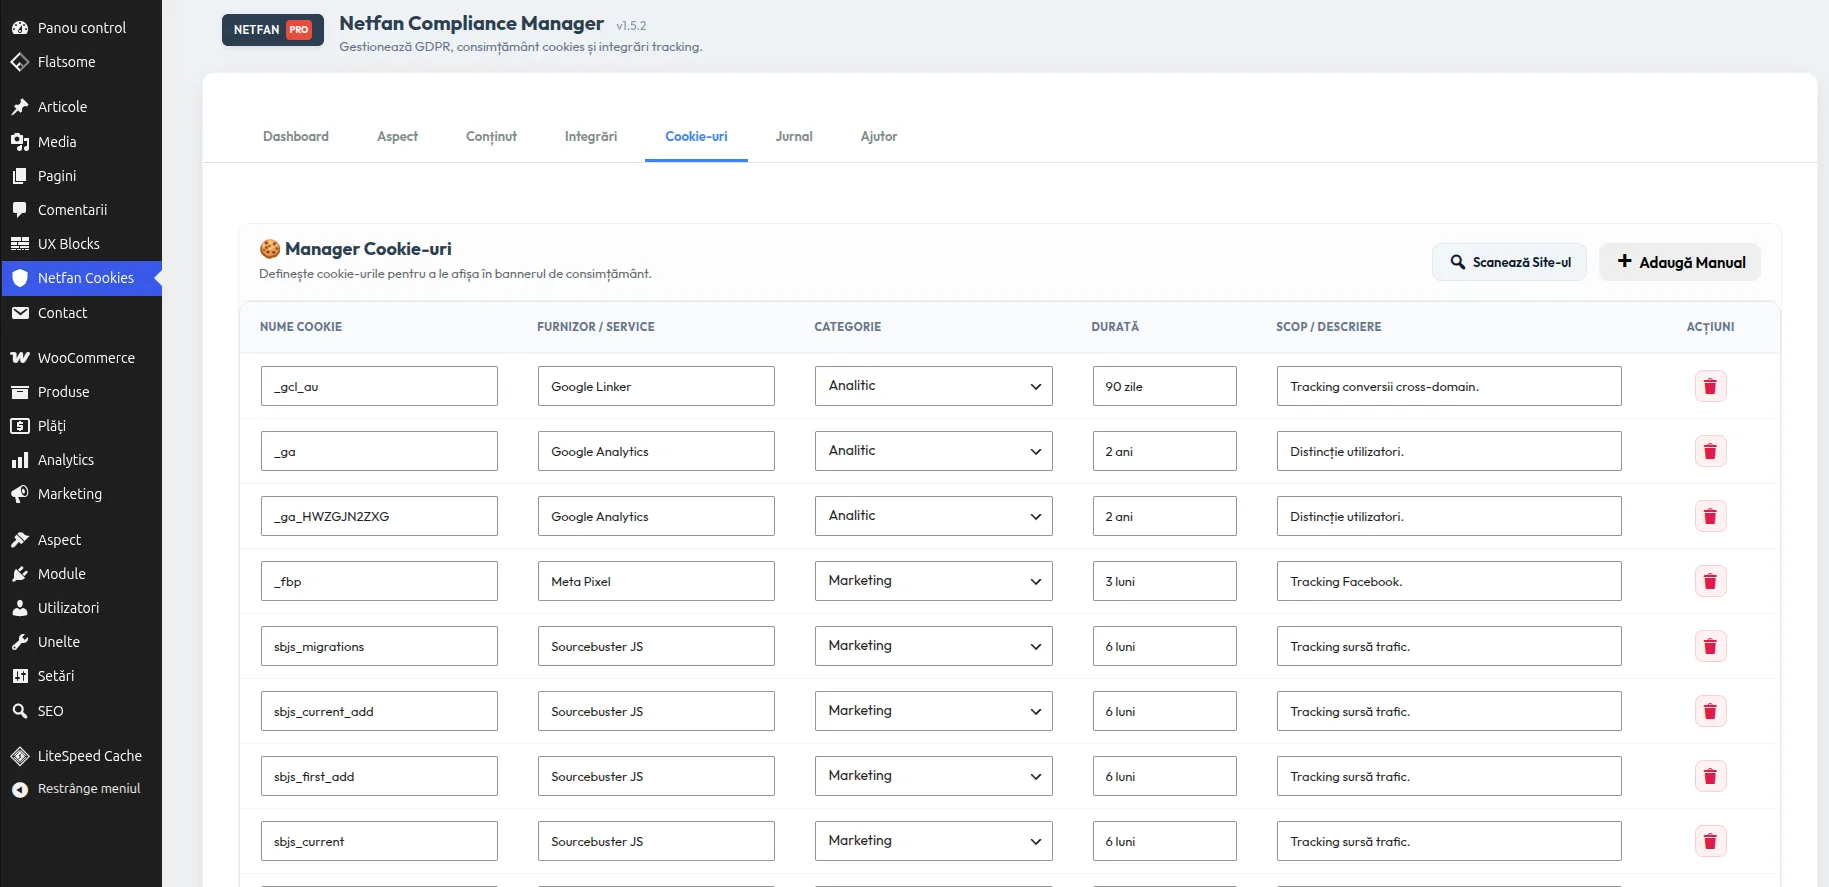The width and height of the screenshot is (1829, 887).
Task: Click the UX Blocks icon
Action: tap(20, 244)
